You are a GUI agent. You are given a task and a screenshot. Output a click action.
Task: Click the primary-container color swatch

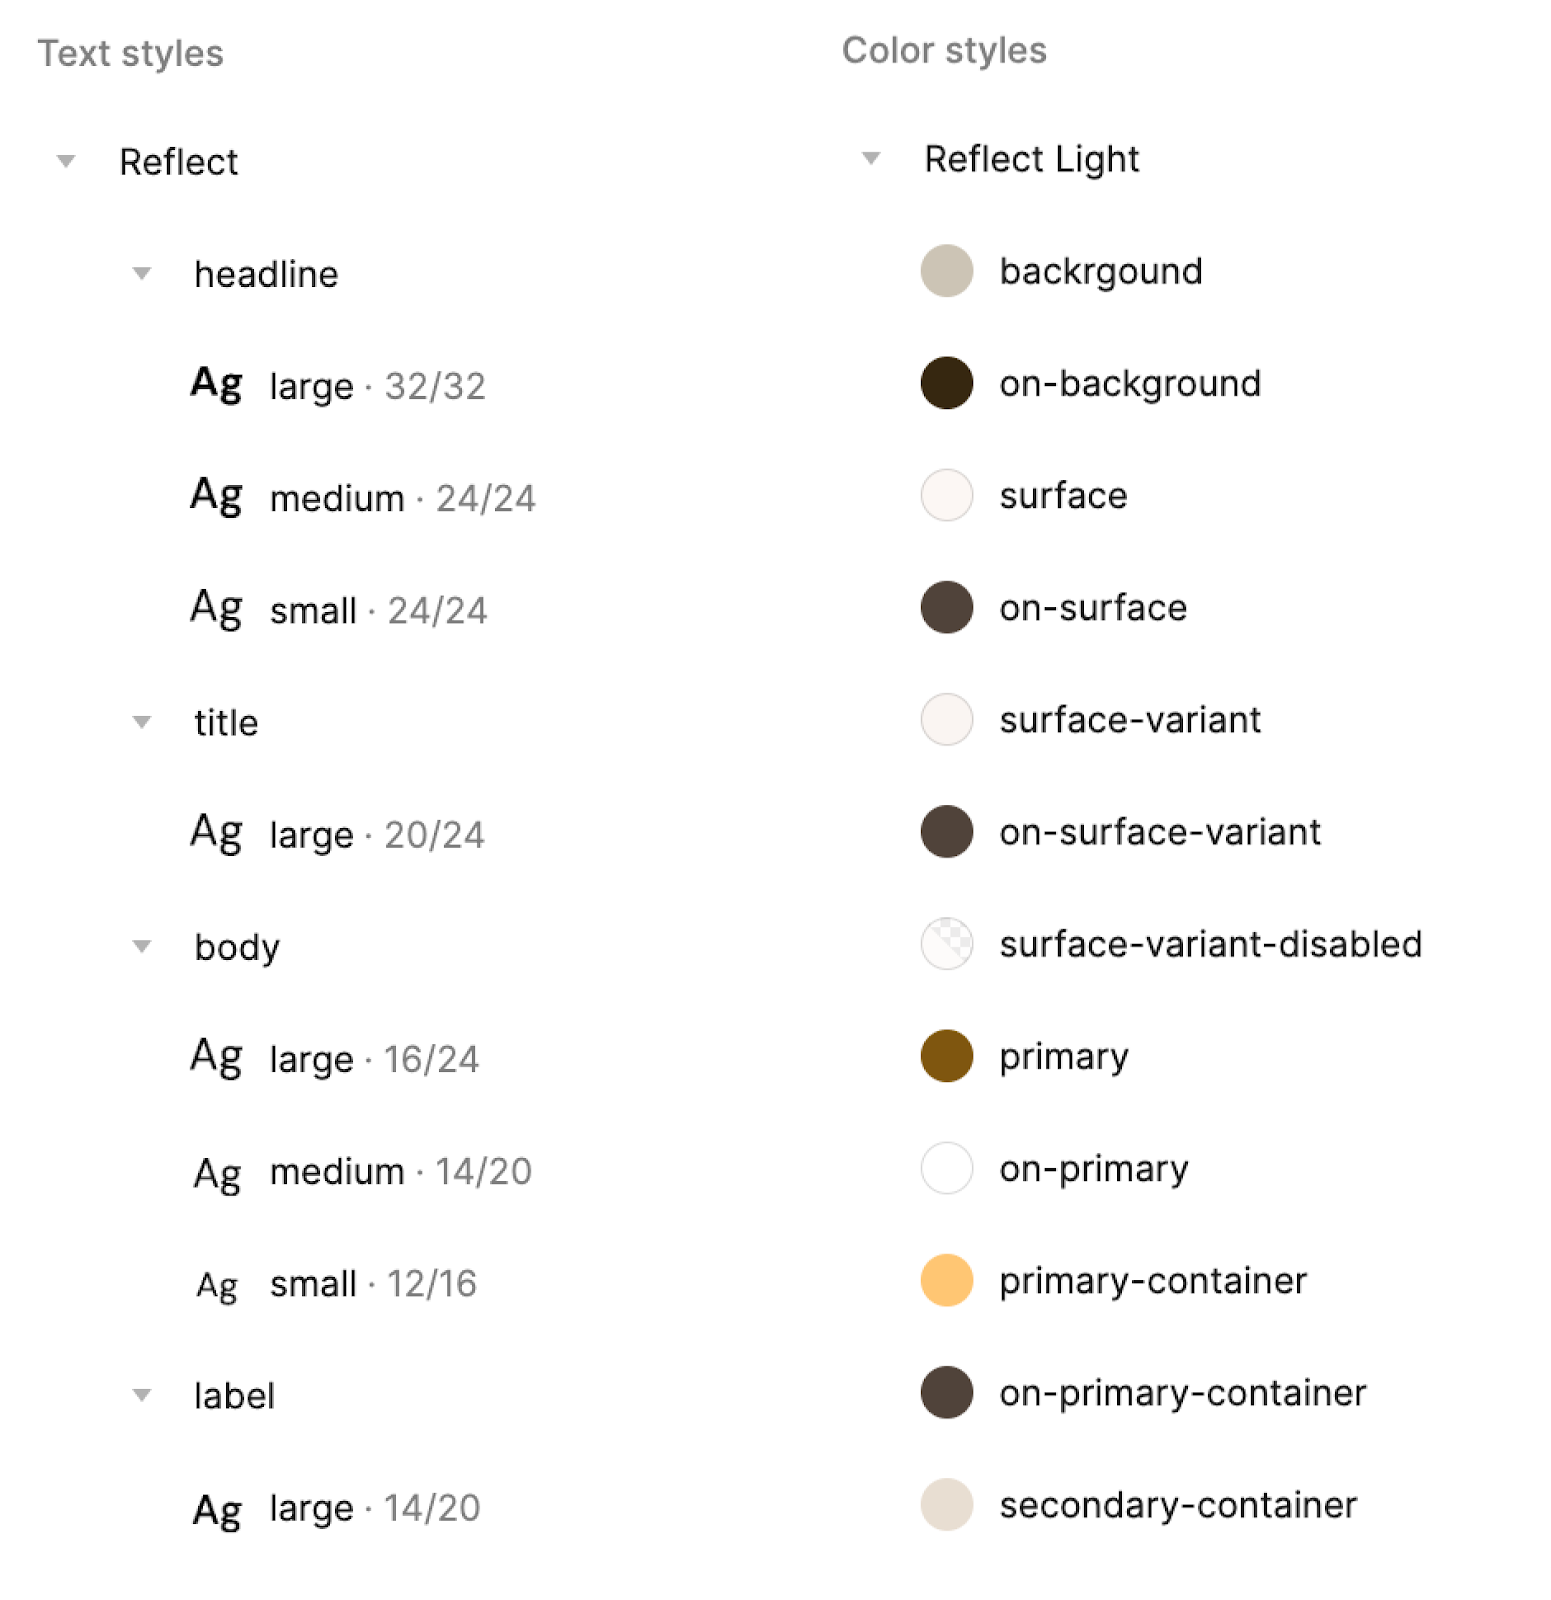pos(945,1280)
